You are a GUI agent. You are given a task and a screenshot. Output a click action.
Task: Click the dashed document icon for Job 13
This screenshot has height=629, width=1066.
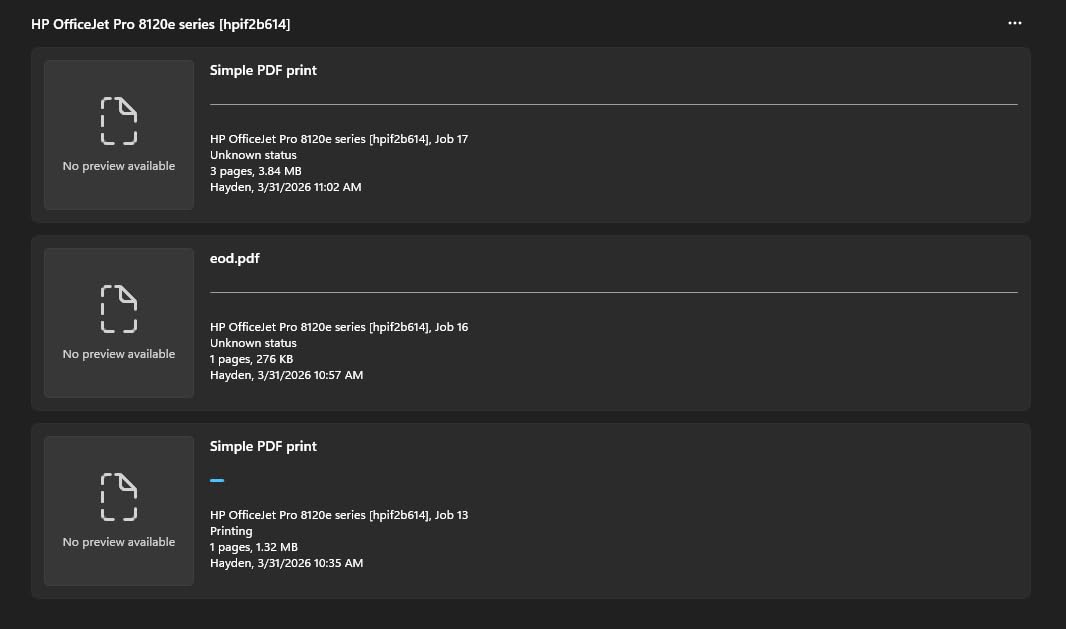[119, 497]
